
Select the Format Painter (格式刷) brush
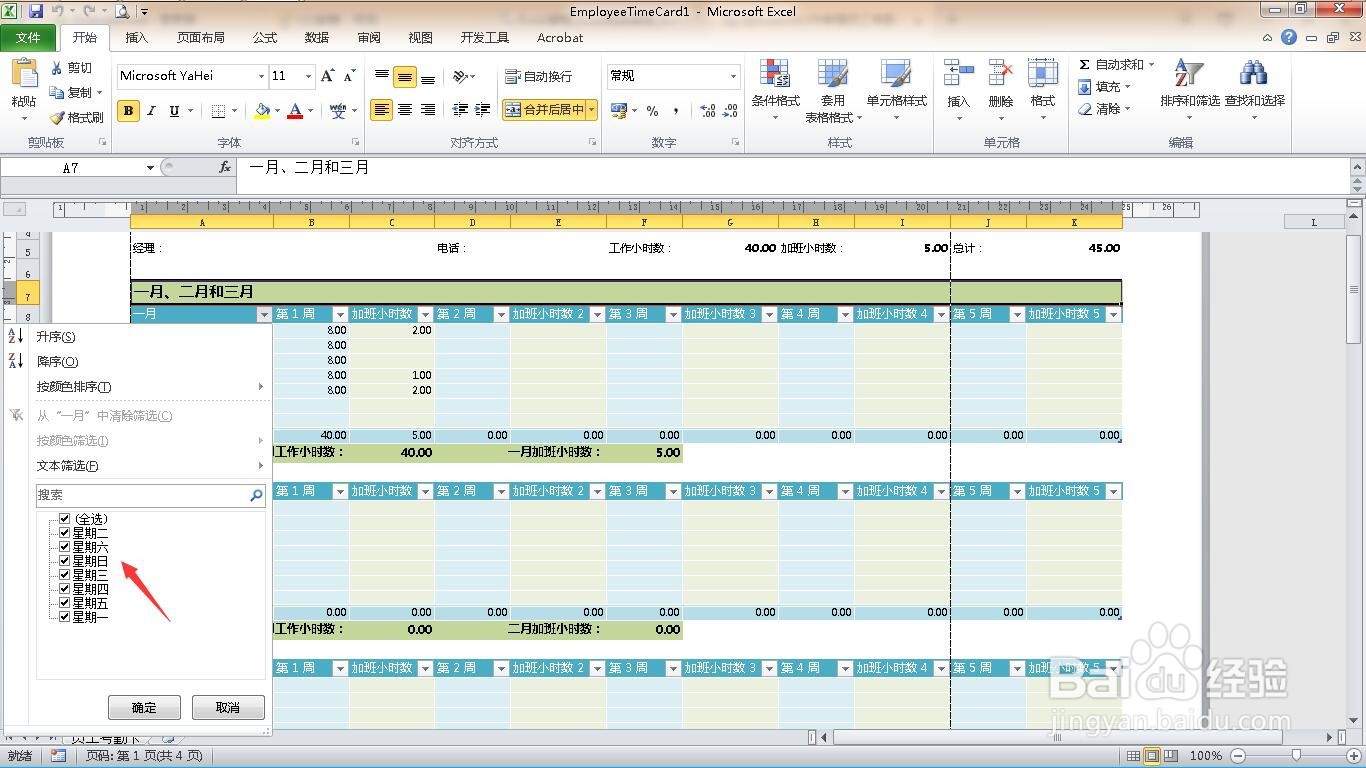(x=57, y=117)
